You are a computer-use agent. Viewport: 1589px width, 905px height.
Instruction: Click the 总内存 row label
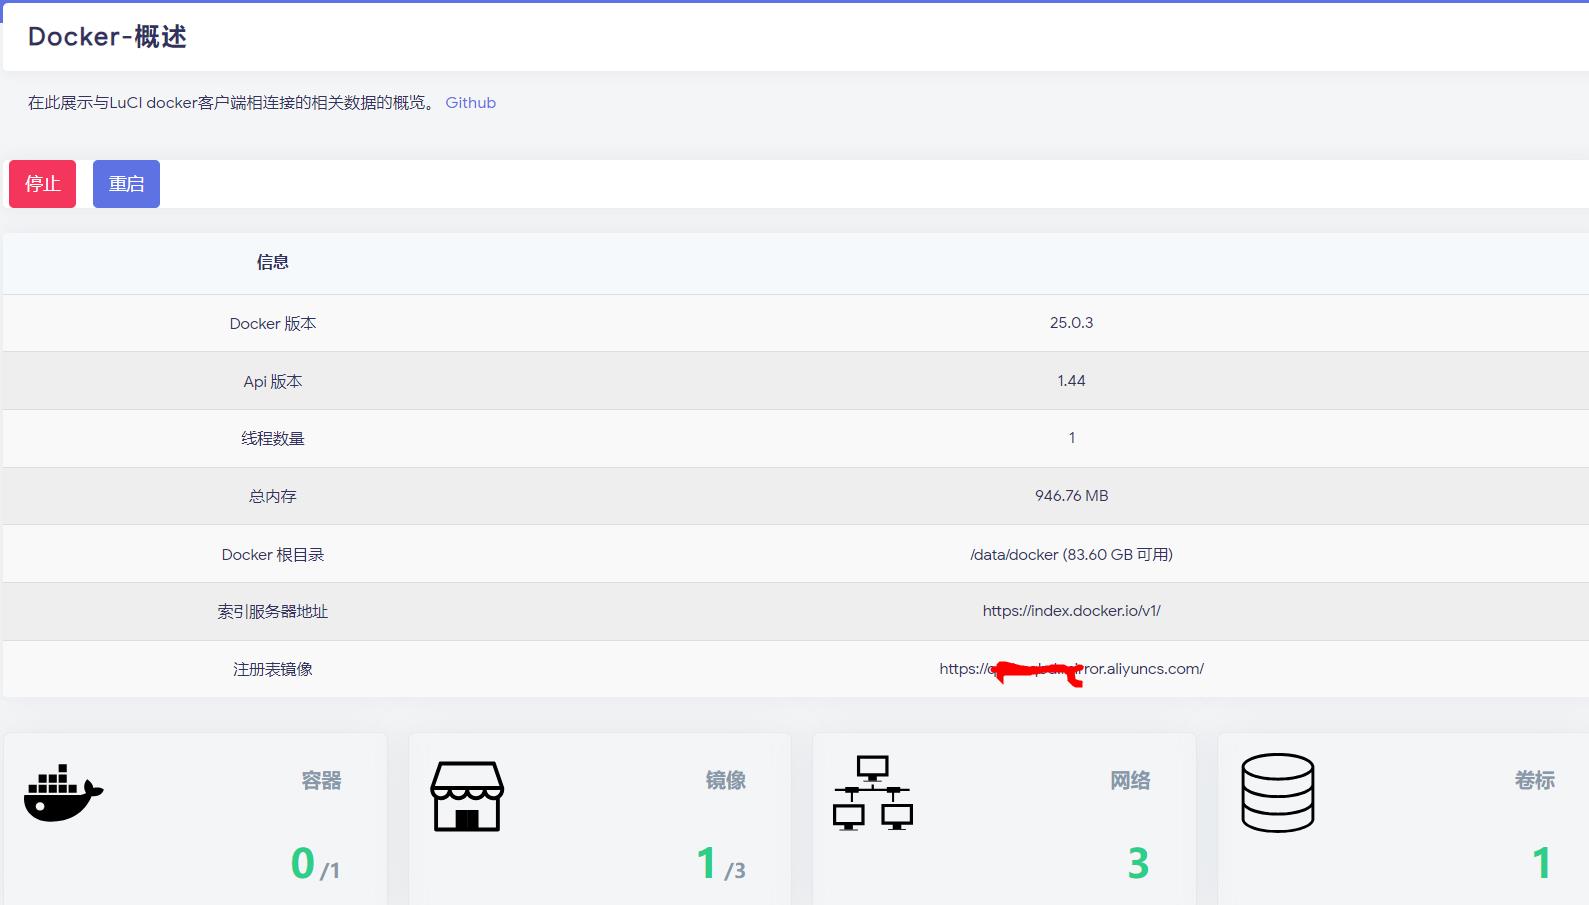[272, 497]
